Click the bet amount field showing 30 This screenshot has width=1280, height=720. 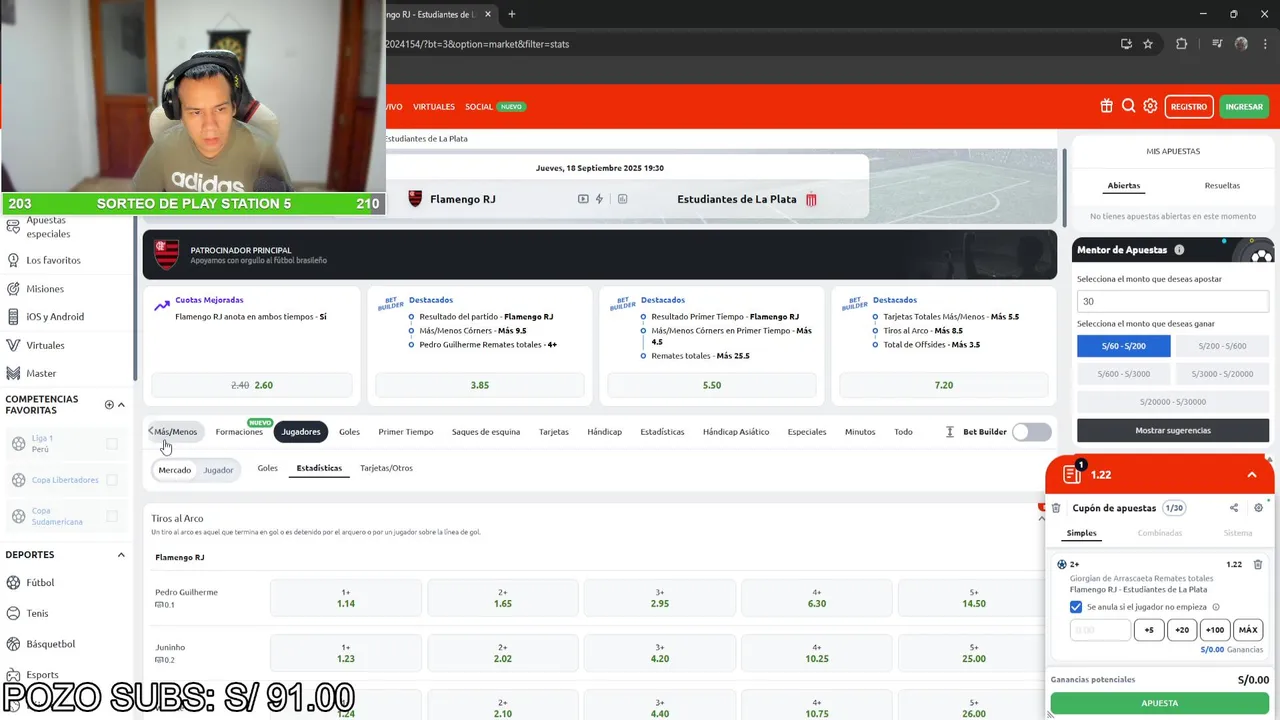click(x=1173, y=301)
